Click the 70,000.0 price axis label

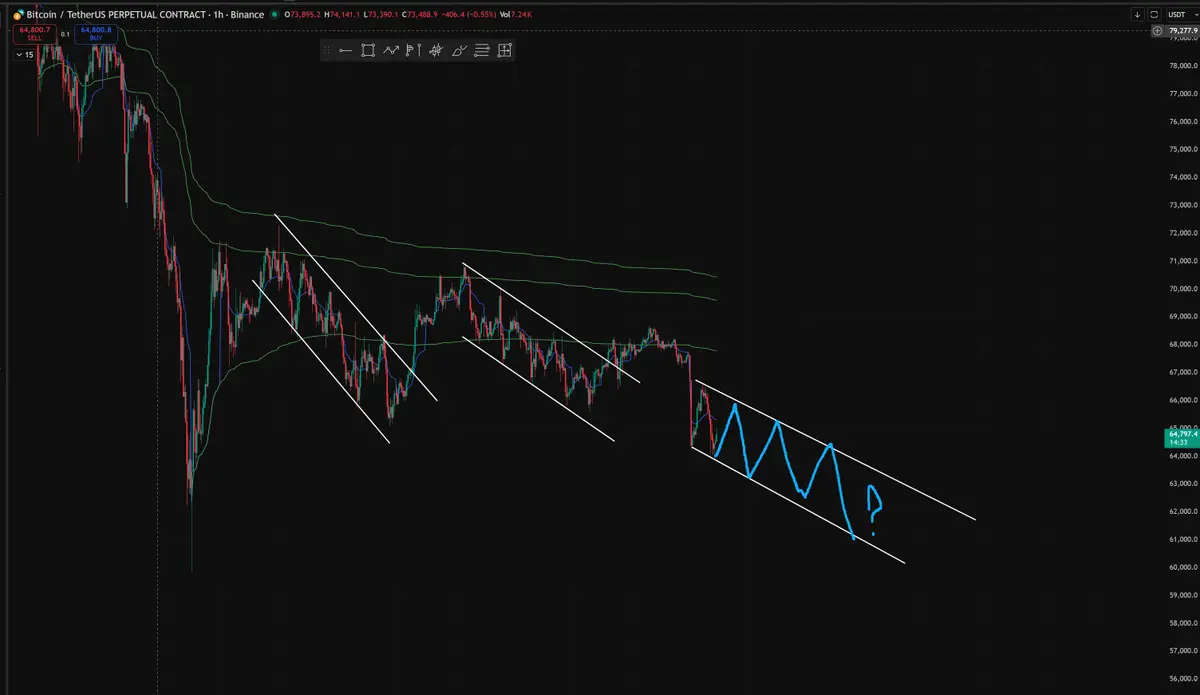[1183, 289]
